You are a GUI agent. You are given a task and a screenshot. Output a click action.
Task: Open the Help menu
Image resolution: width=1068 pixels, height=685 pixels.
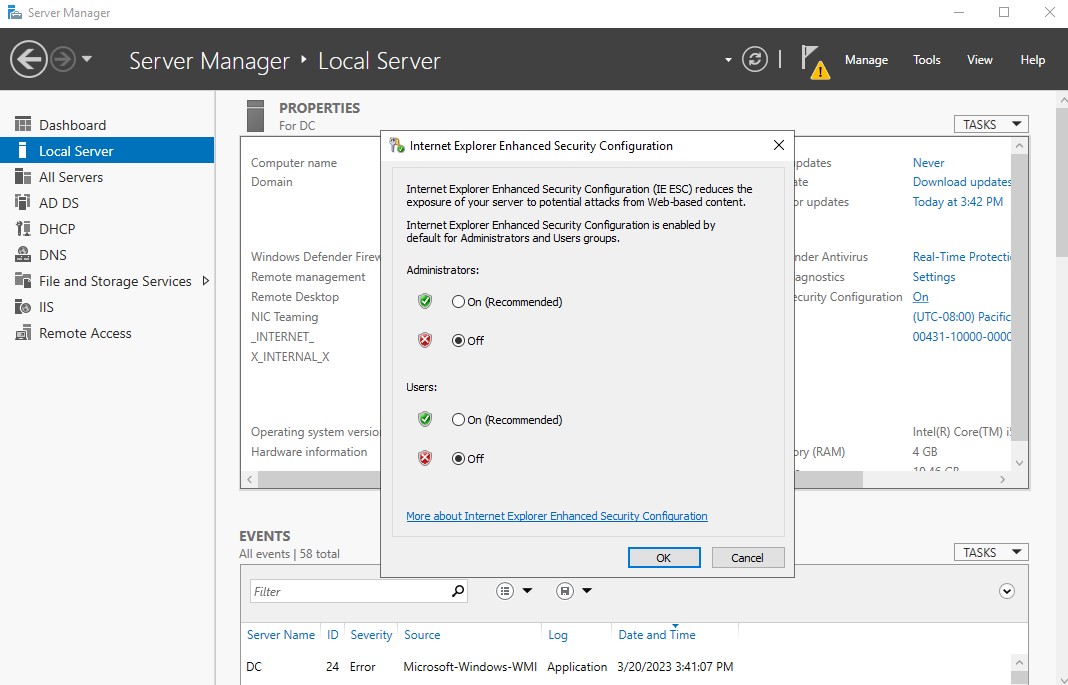pyautogui.click(x=1032, y=60)
